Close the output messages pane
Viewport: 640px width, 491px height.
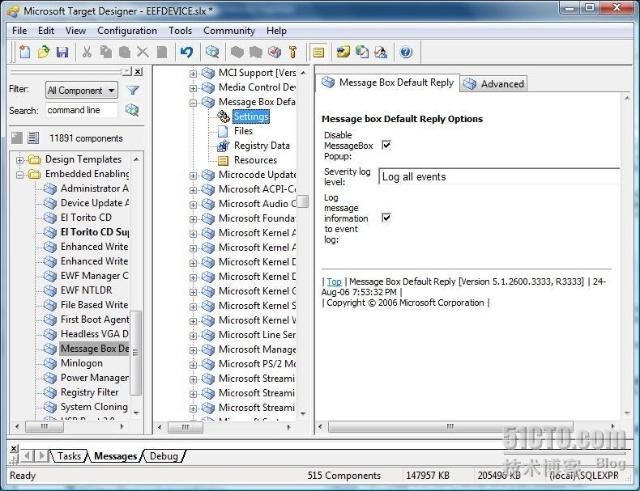(x=13, y=449)
